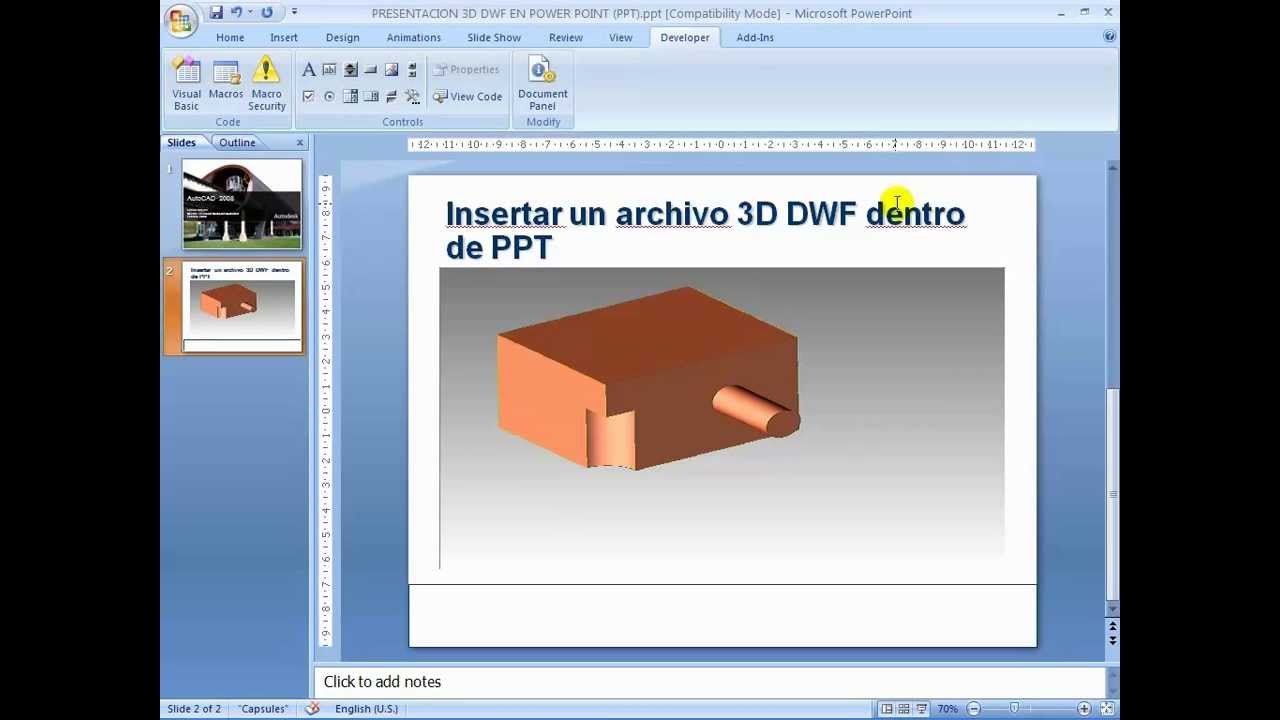Open the Visual Basic editor

[x=186, y=84]
